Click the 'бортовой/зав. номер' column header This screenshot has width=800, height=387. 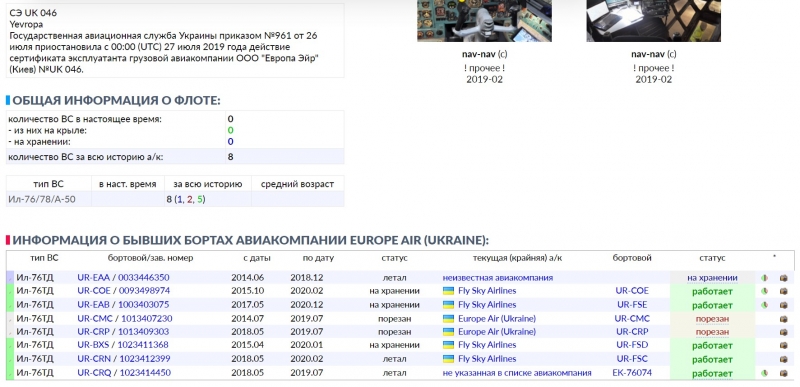pos(151,258)
